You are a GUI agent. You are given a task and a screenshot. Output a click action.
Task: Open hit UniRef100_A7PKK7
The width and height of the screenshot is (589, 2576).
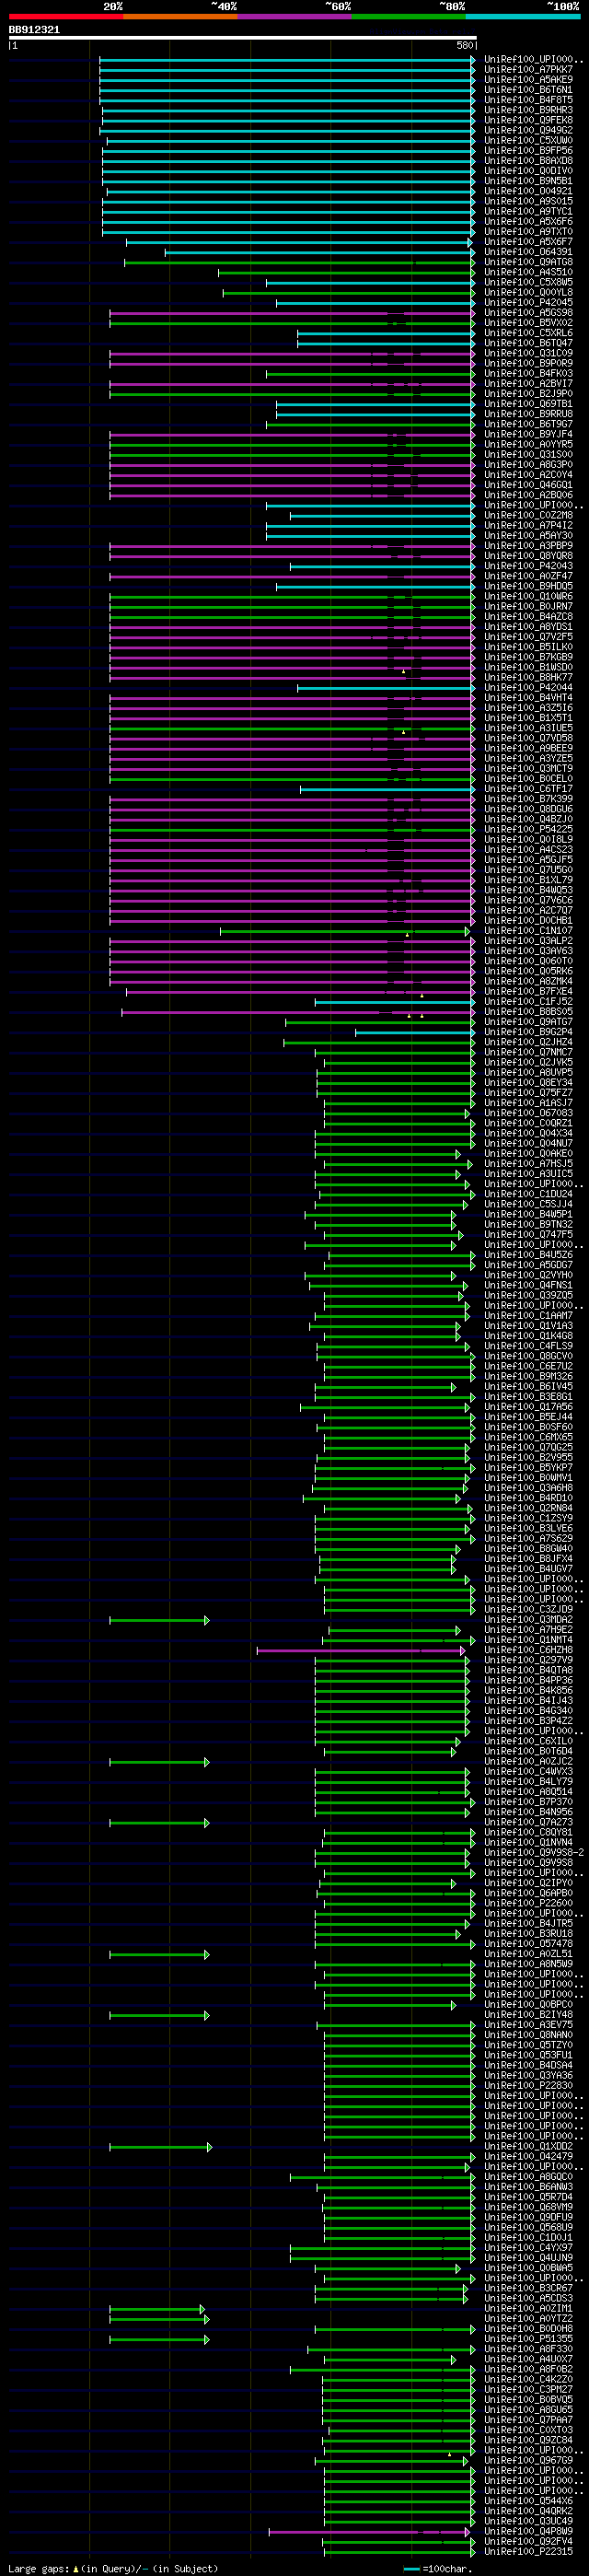(x=529, y=70)
